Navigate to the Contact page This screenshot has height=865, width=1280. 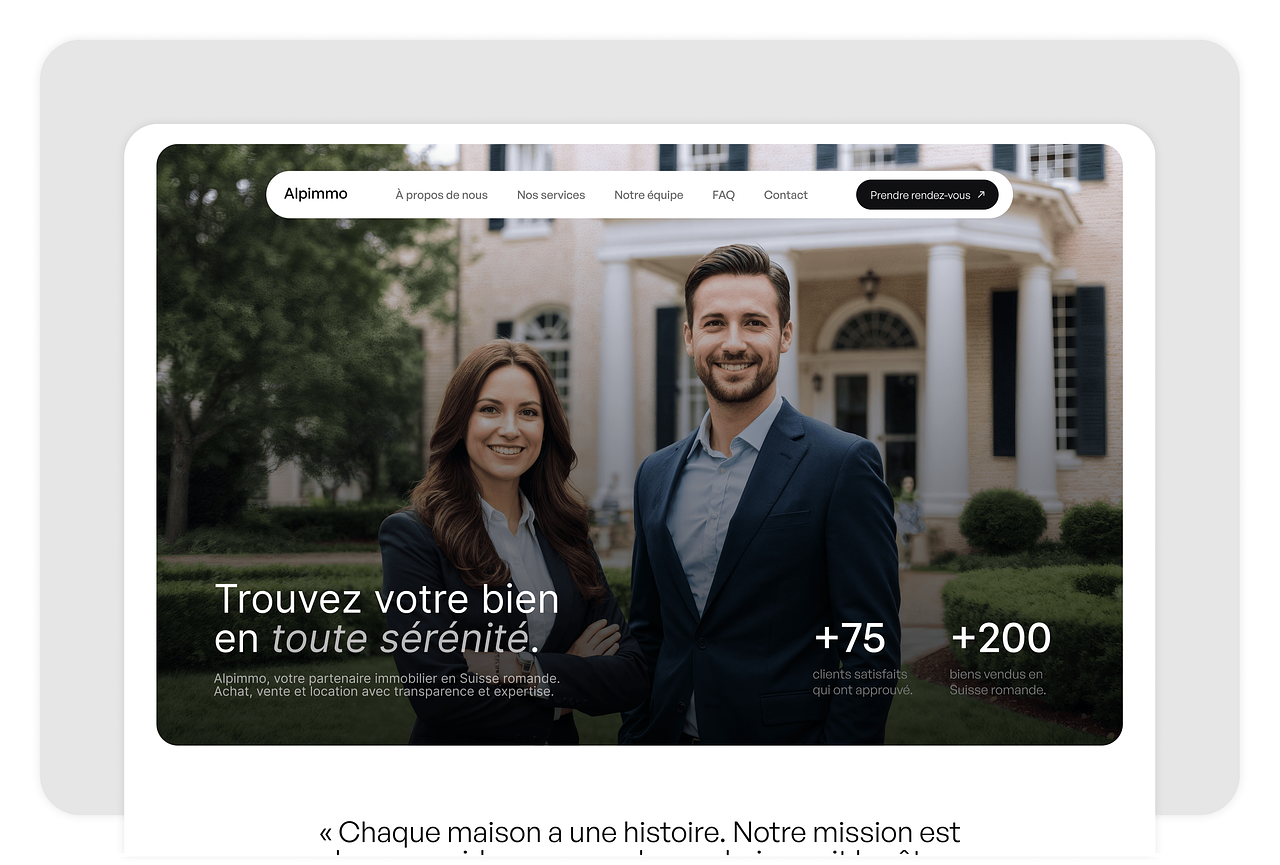pyautogui.click(x=786, y=195)
